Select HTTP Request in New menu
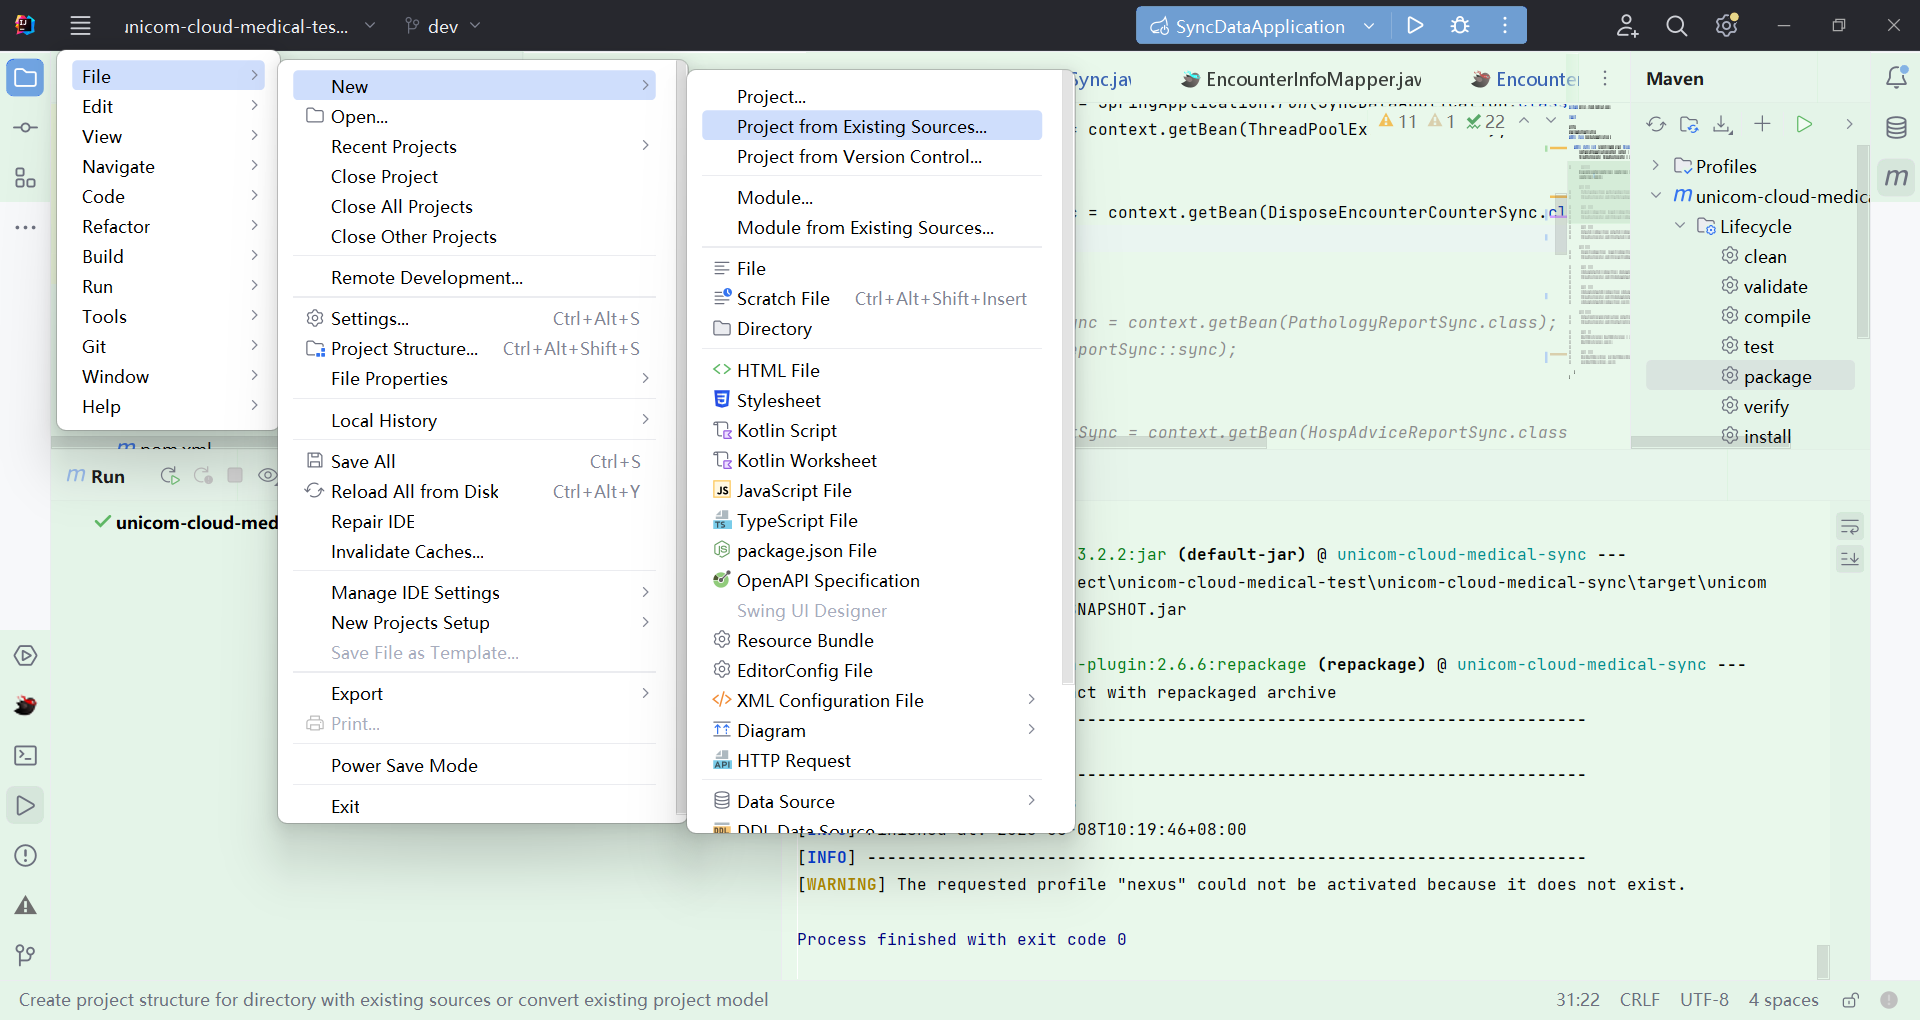The height and width of the screenshot is (1020, 1920). pos(872,761)
